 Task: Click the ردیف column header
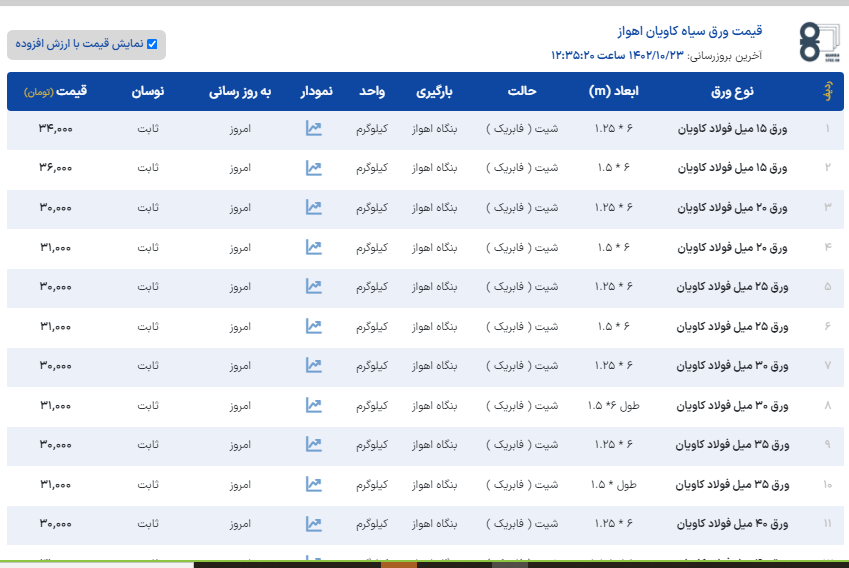(828, 92)
